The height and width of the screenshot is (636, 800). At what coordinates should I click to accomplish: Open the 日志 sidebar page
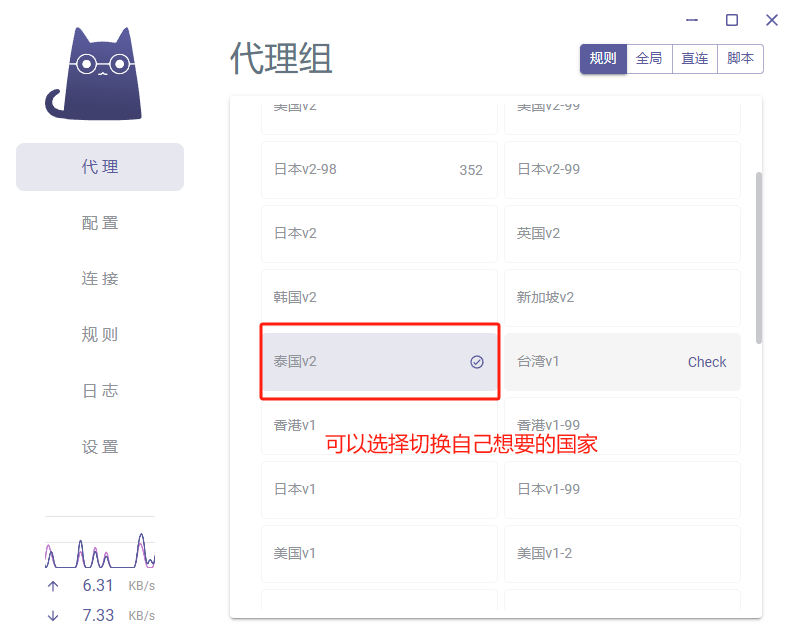coord(100,391)
